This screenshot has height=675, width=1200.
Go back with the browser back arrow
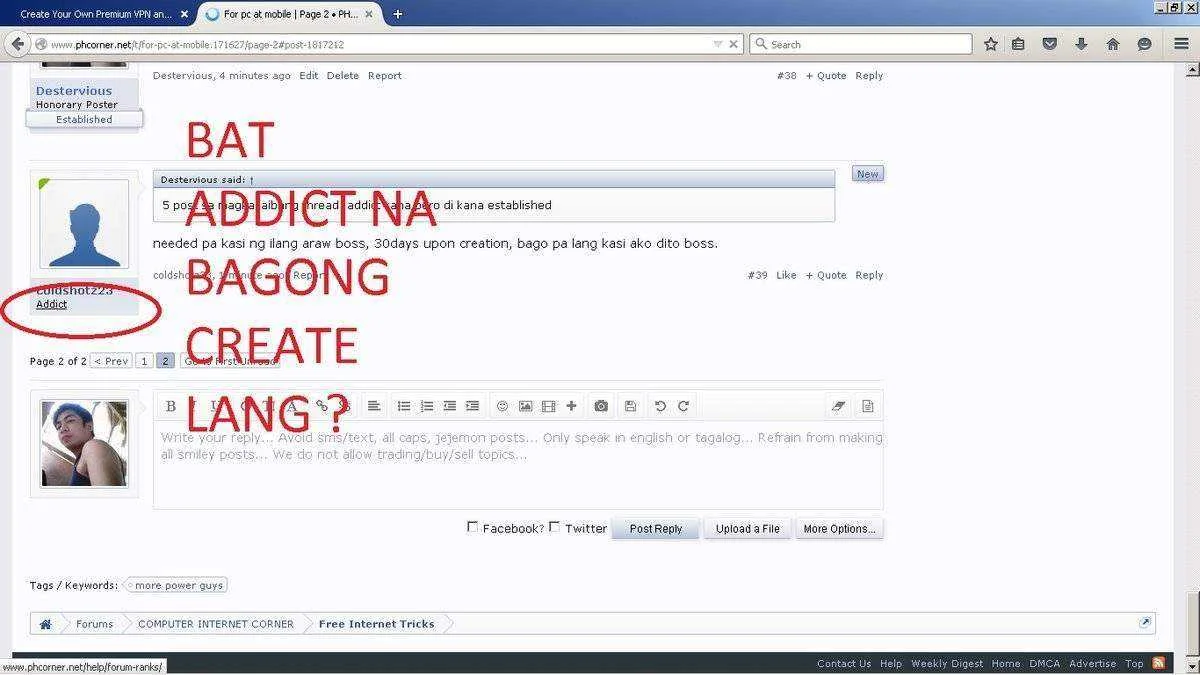point(18,44)
